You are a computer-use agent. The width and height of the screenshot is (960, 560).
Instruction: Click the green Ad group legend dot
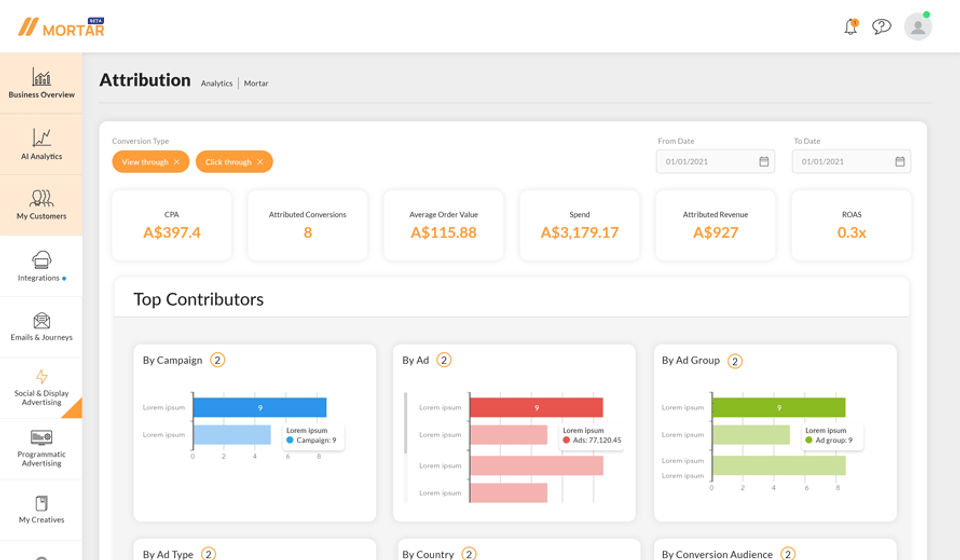(809, 440)
